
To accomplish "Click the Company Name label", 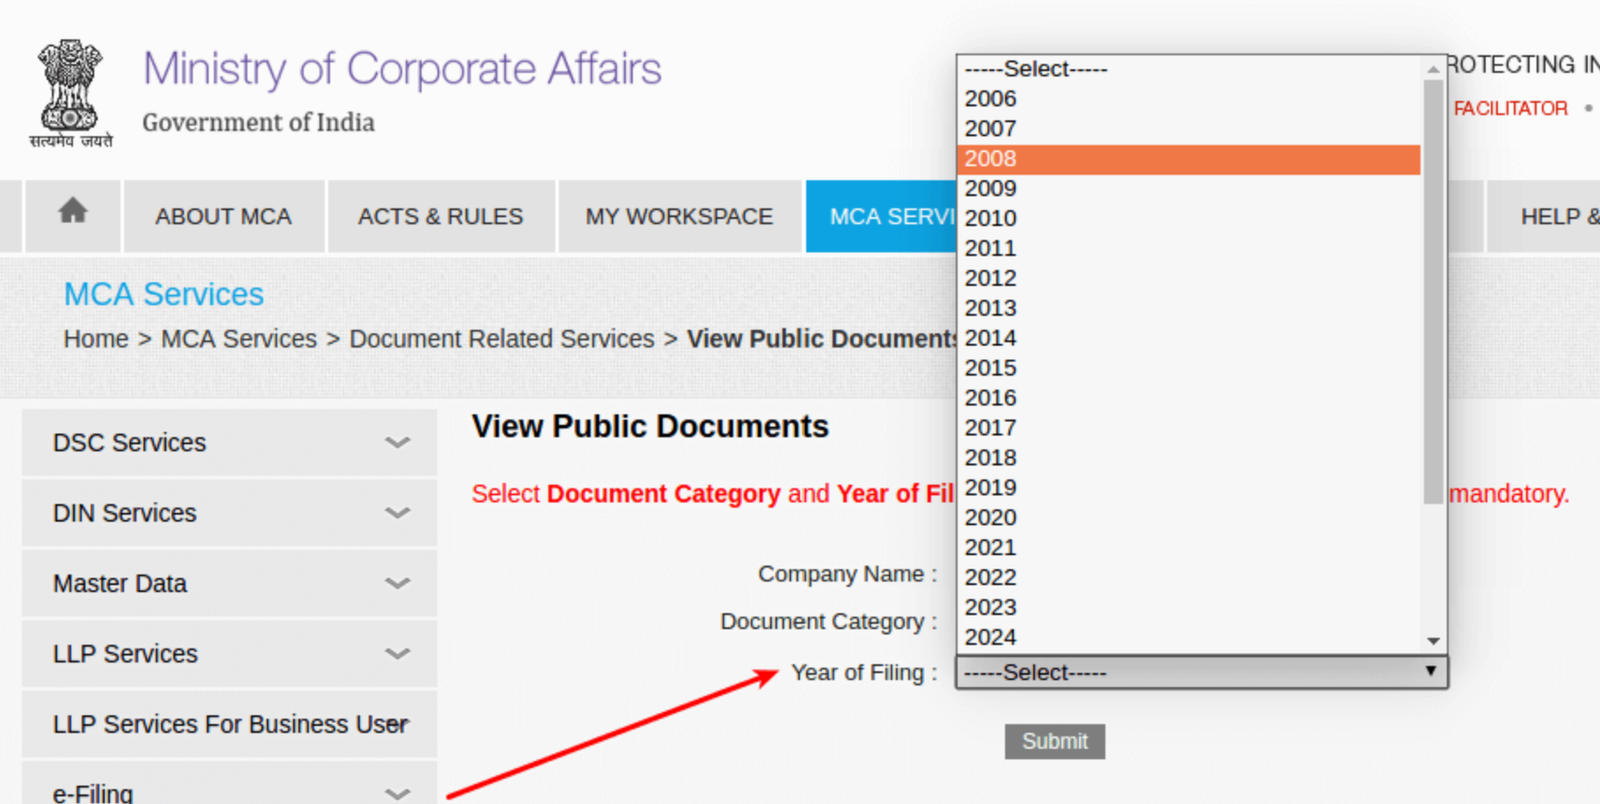I will [x=847, y=574].
